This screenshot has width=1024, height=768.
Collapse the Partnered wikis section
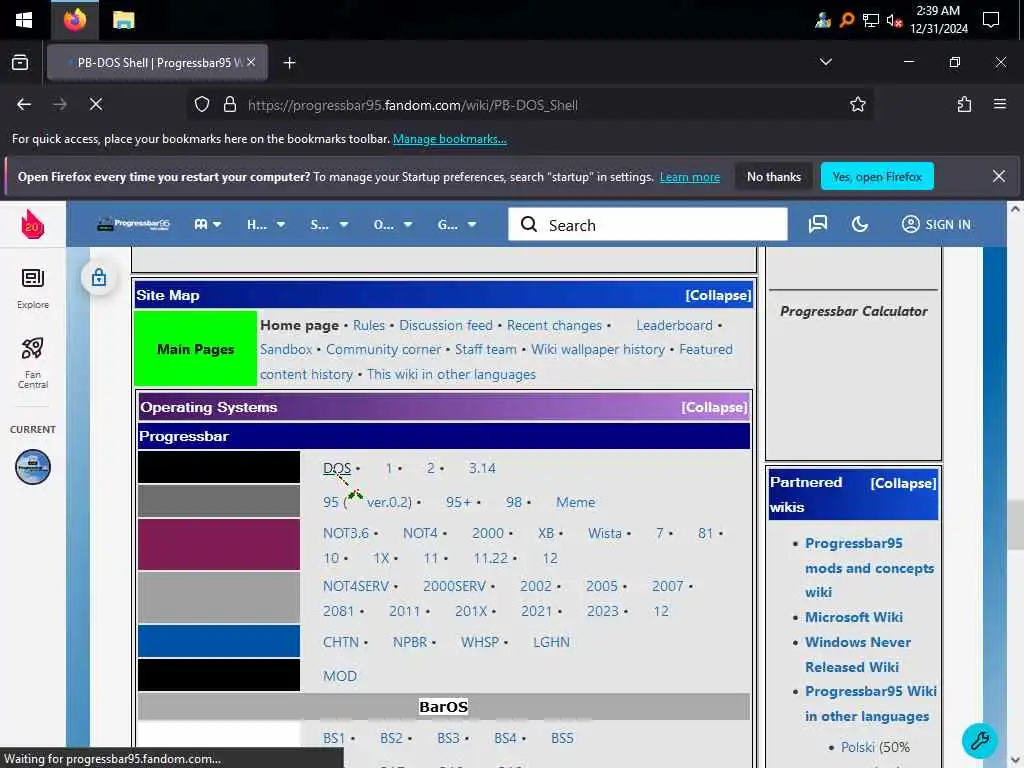[903, 483]
